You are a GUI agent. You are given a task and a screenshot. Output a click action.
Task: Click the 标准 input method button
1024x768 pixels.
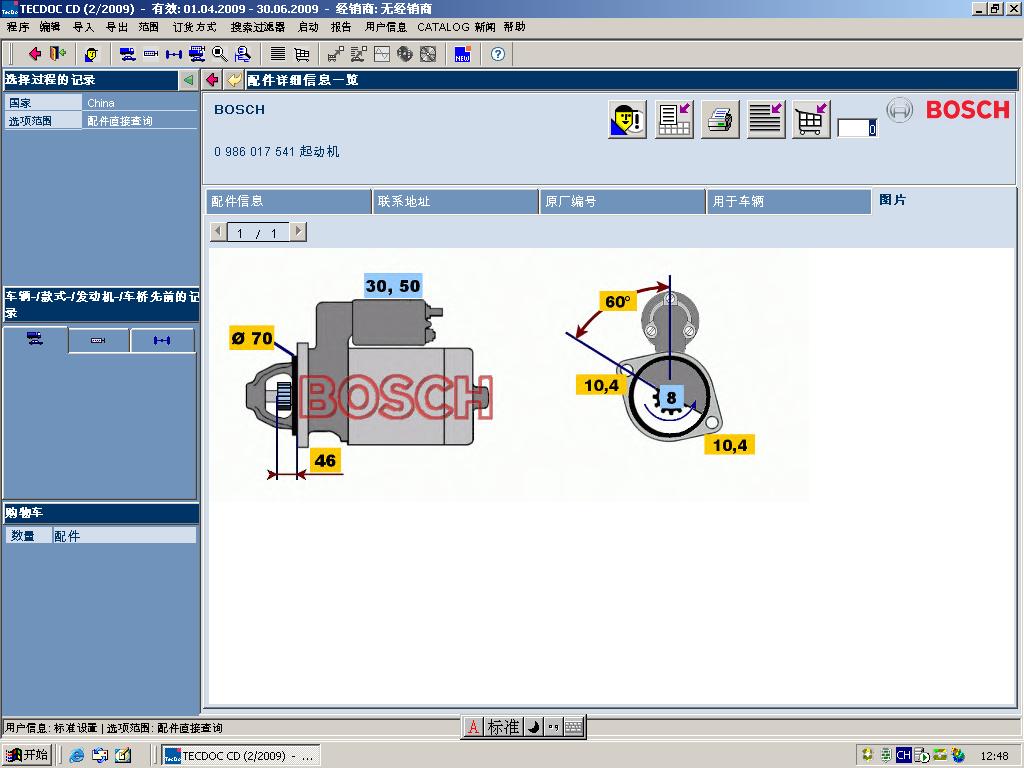502,727
